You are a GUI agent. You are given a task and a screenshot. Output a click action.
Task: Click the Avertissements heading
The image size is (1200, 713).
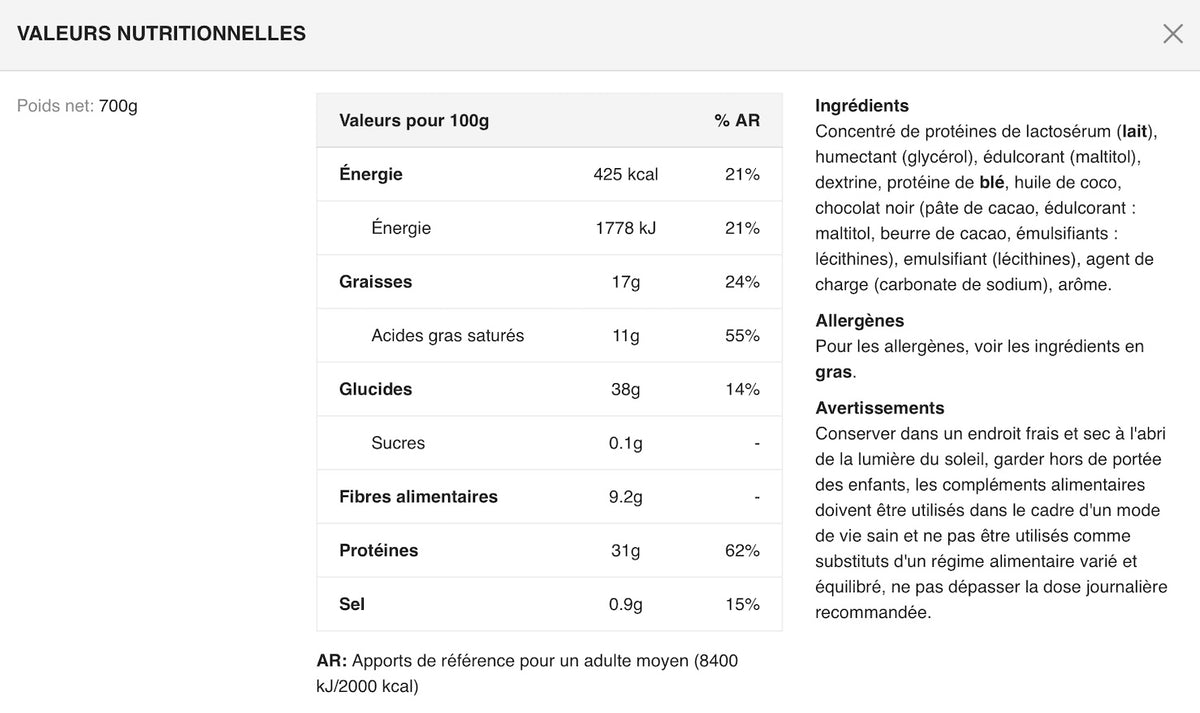(880, 408)
